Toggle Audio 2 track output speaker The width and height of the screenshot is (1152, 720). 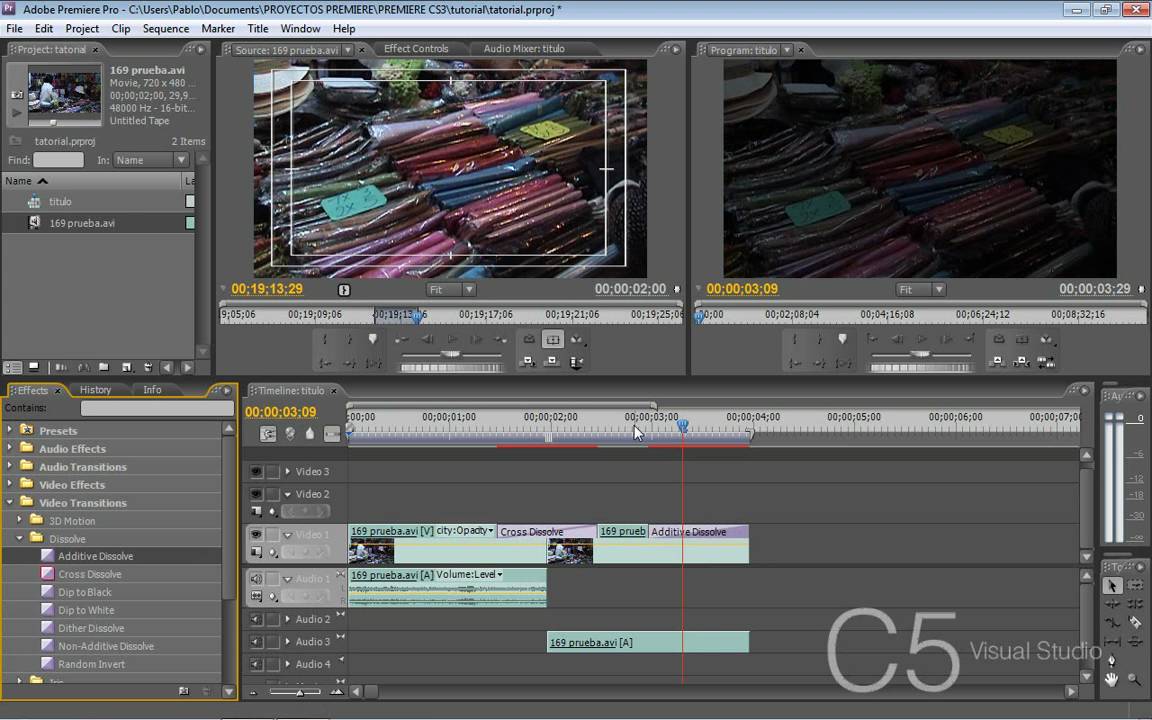point(256,619)
